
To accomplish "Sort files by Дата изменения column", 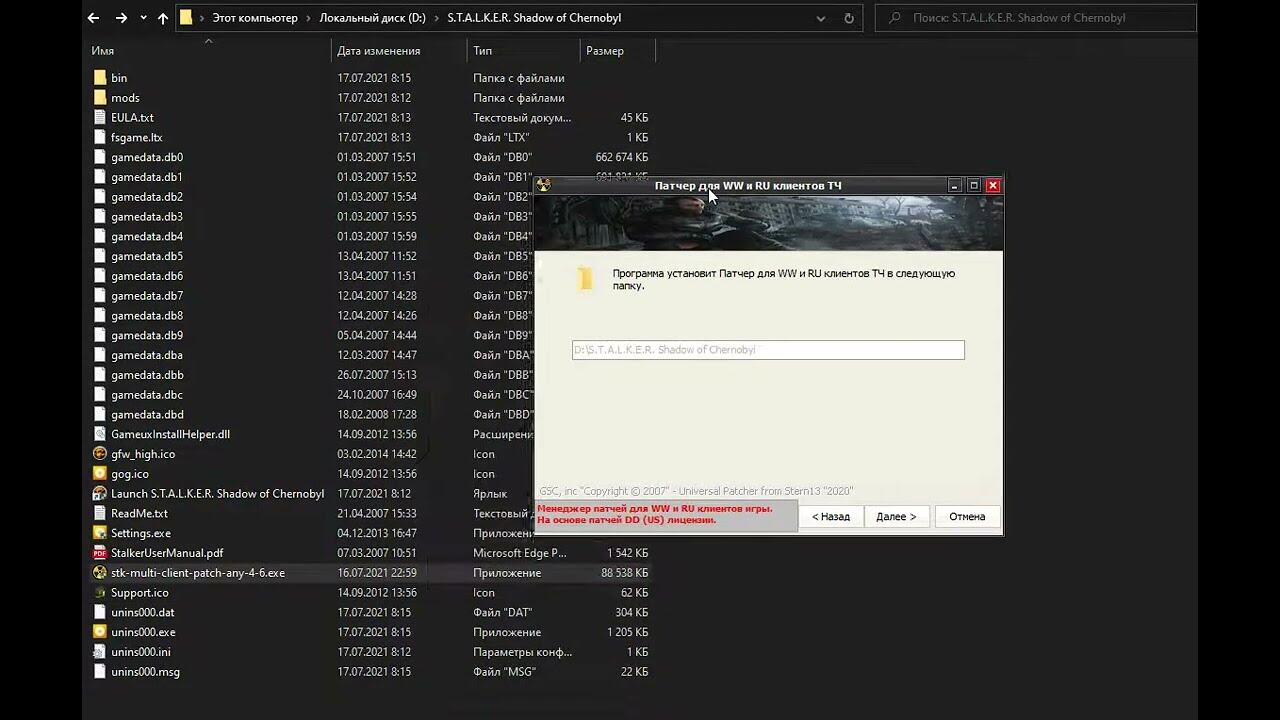I will click(x=378, y=51).
